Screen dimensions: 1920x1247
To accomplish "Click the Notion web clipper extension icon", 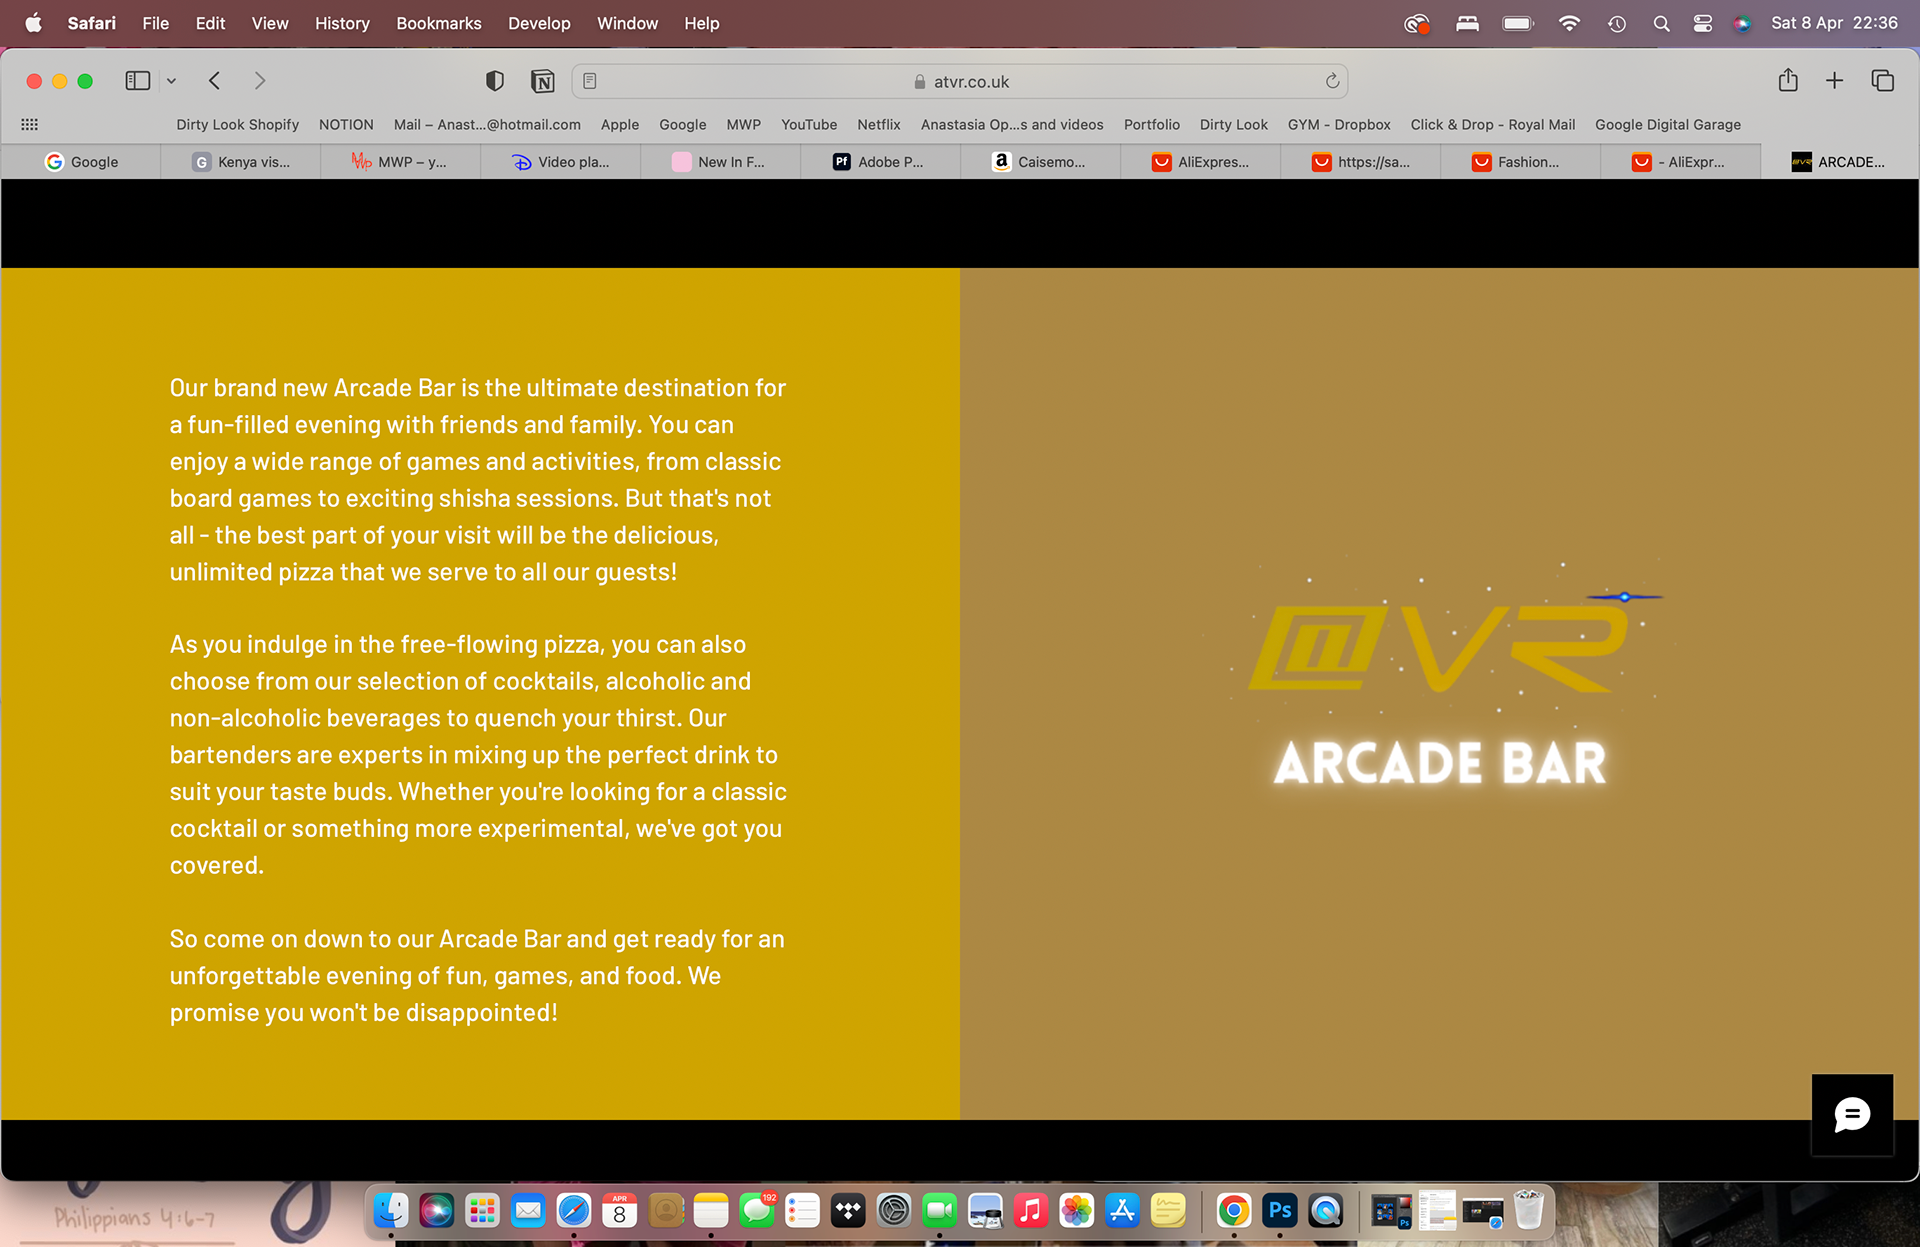I will pos(542,81).
